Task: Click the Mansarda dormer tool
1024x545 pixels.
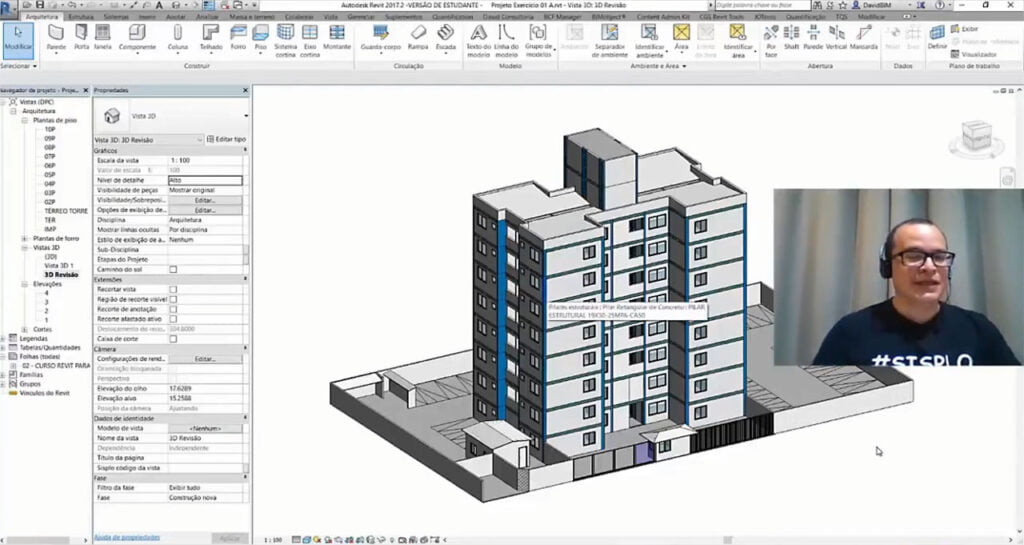Action: coord(865,37)
